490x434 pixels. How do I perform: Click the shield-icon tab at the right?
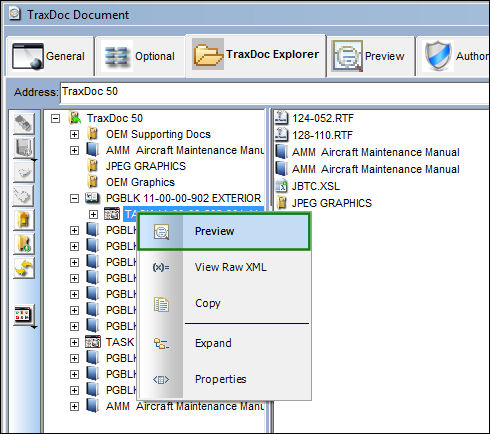click(453, 56)
